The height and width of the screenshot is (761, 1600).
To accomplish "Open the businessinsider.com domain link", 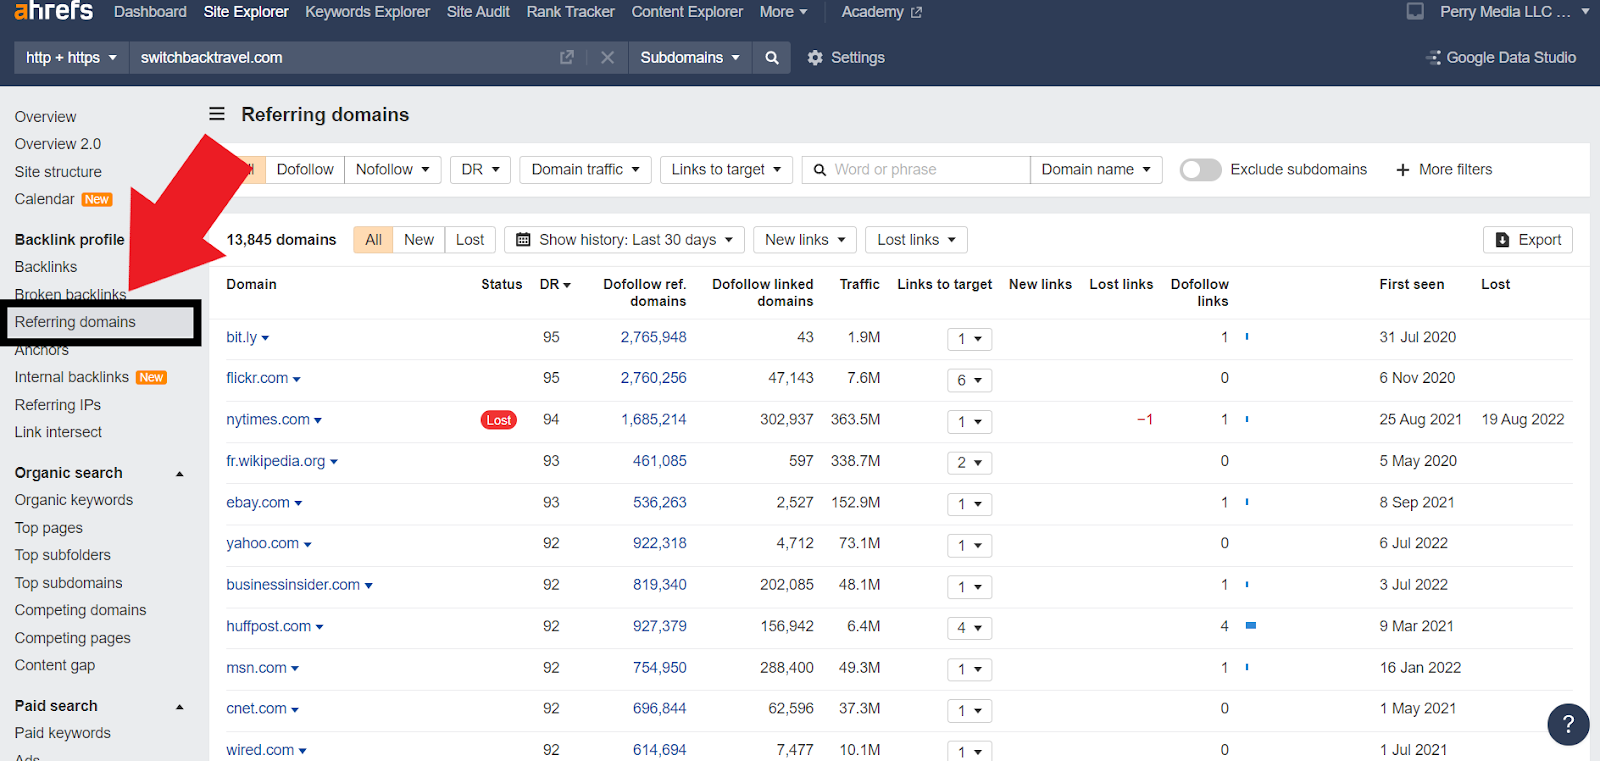I will [293, 585].
